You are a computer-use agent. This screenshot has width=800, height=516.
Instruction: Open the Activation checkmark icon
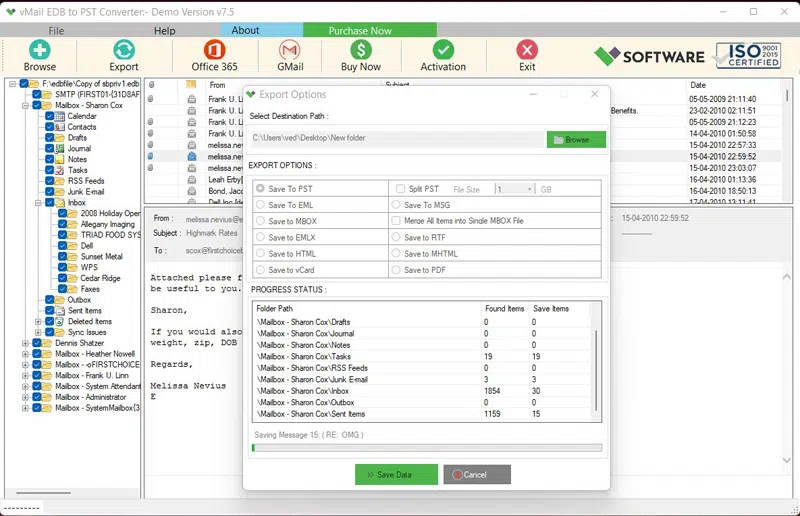coord(443,50)
